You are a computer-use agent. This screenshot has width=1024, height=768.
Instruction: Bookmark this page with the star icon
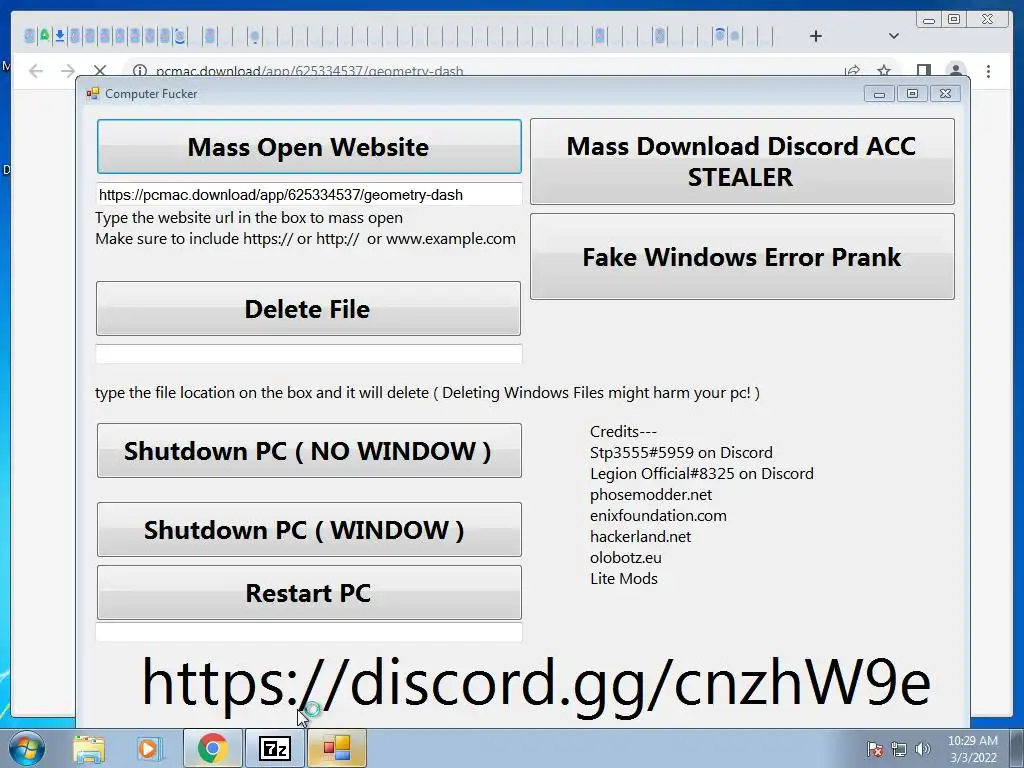[884, 71]
